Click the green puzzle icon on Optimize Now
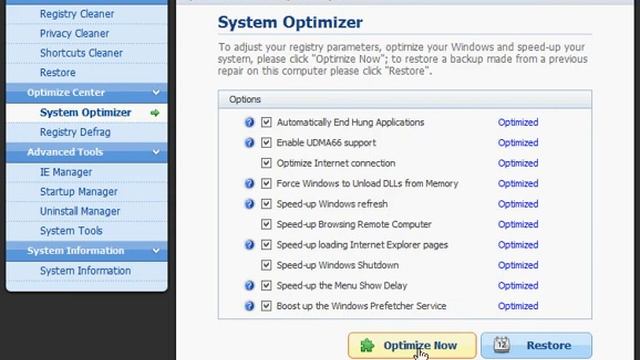 click(367, 345)
